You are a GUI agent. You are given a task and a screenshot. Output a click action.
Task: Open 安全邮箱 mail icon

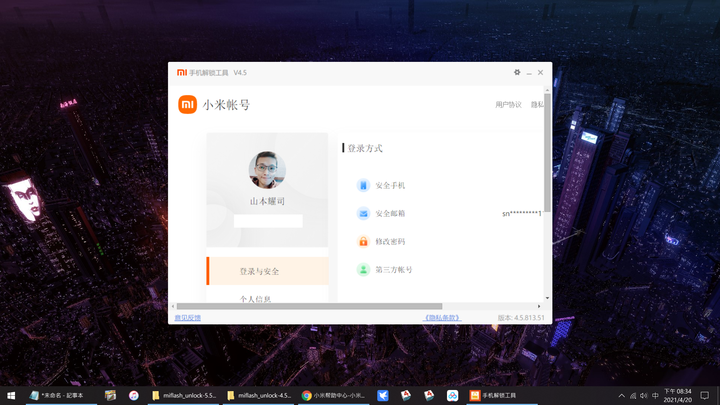coord(363,214)
